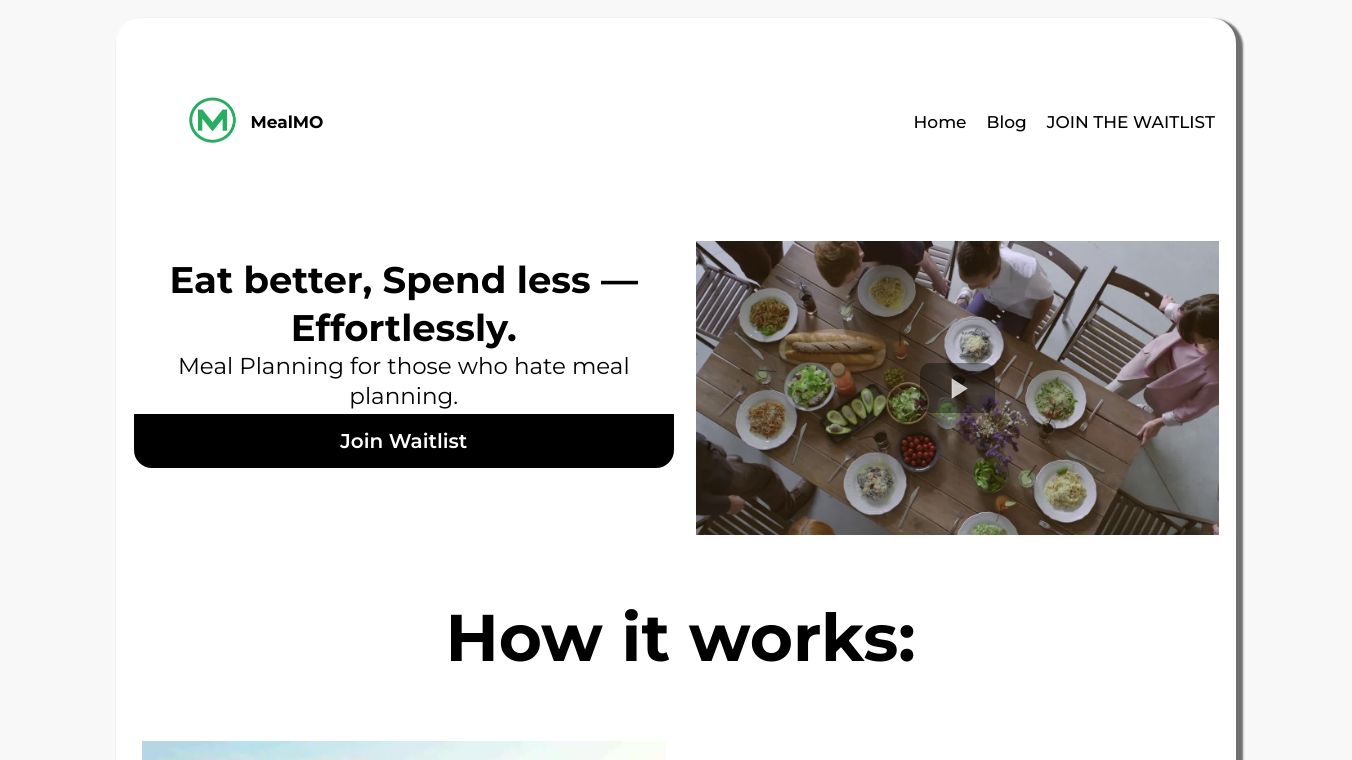1352x760 pixels.
Task: Click the "How it works:" heading
Action: point(681,637)
